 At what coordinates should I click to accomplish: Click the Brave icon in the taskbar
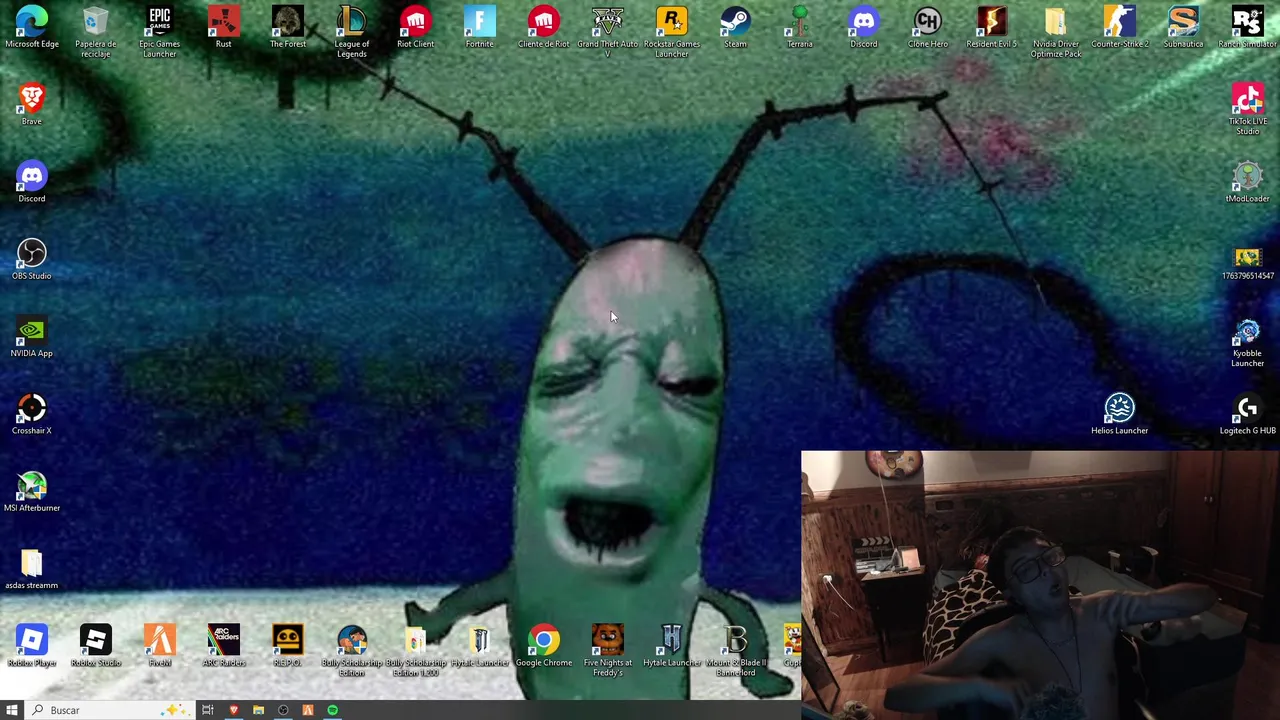pyautogui.click(x=233, y=710)
